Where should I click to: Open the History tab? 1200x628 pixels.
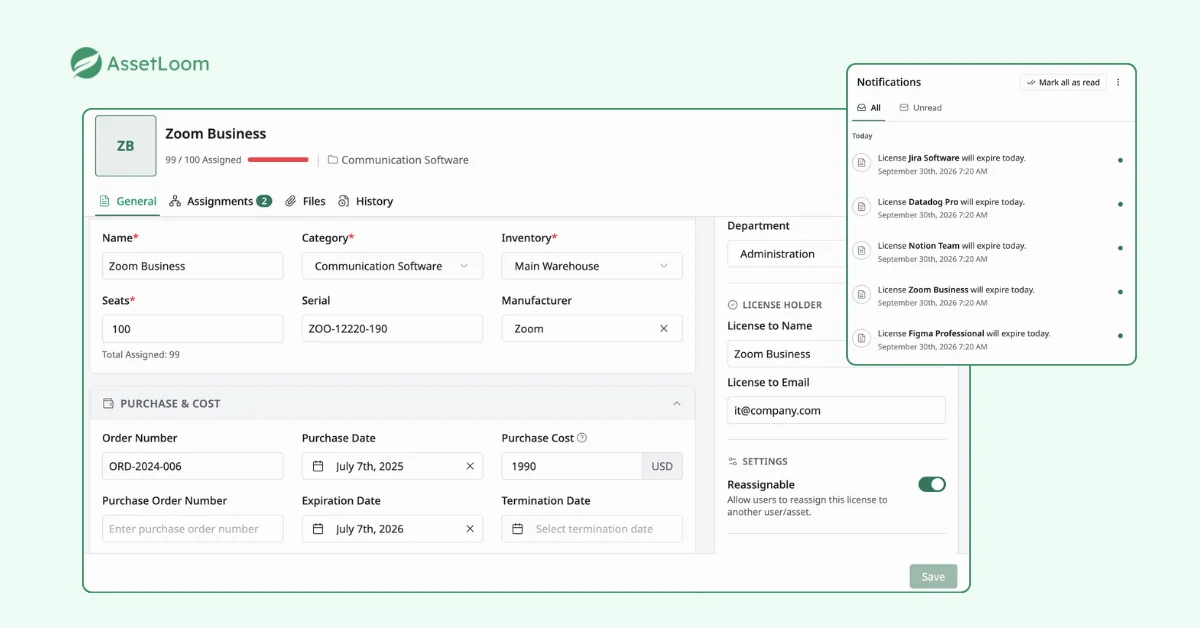365,201
